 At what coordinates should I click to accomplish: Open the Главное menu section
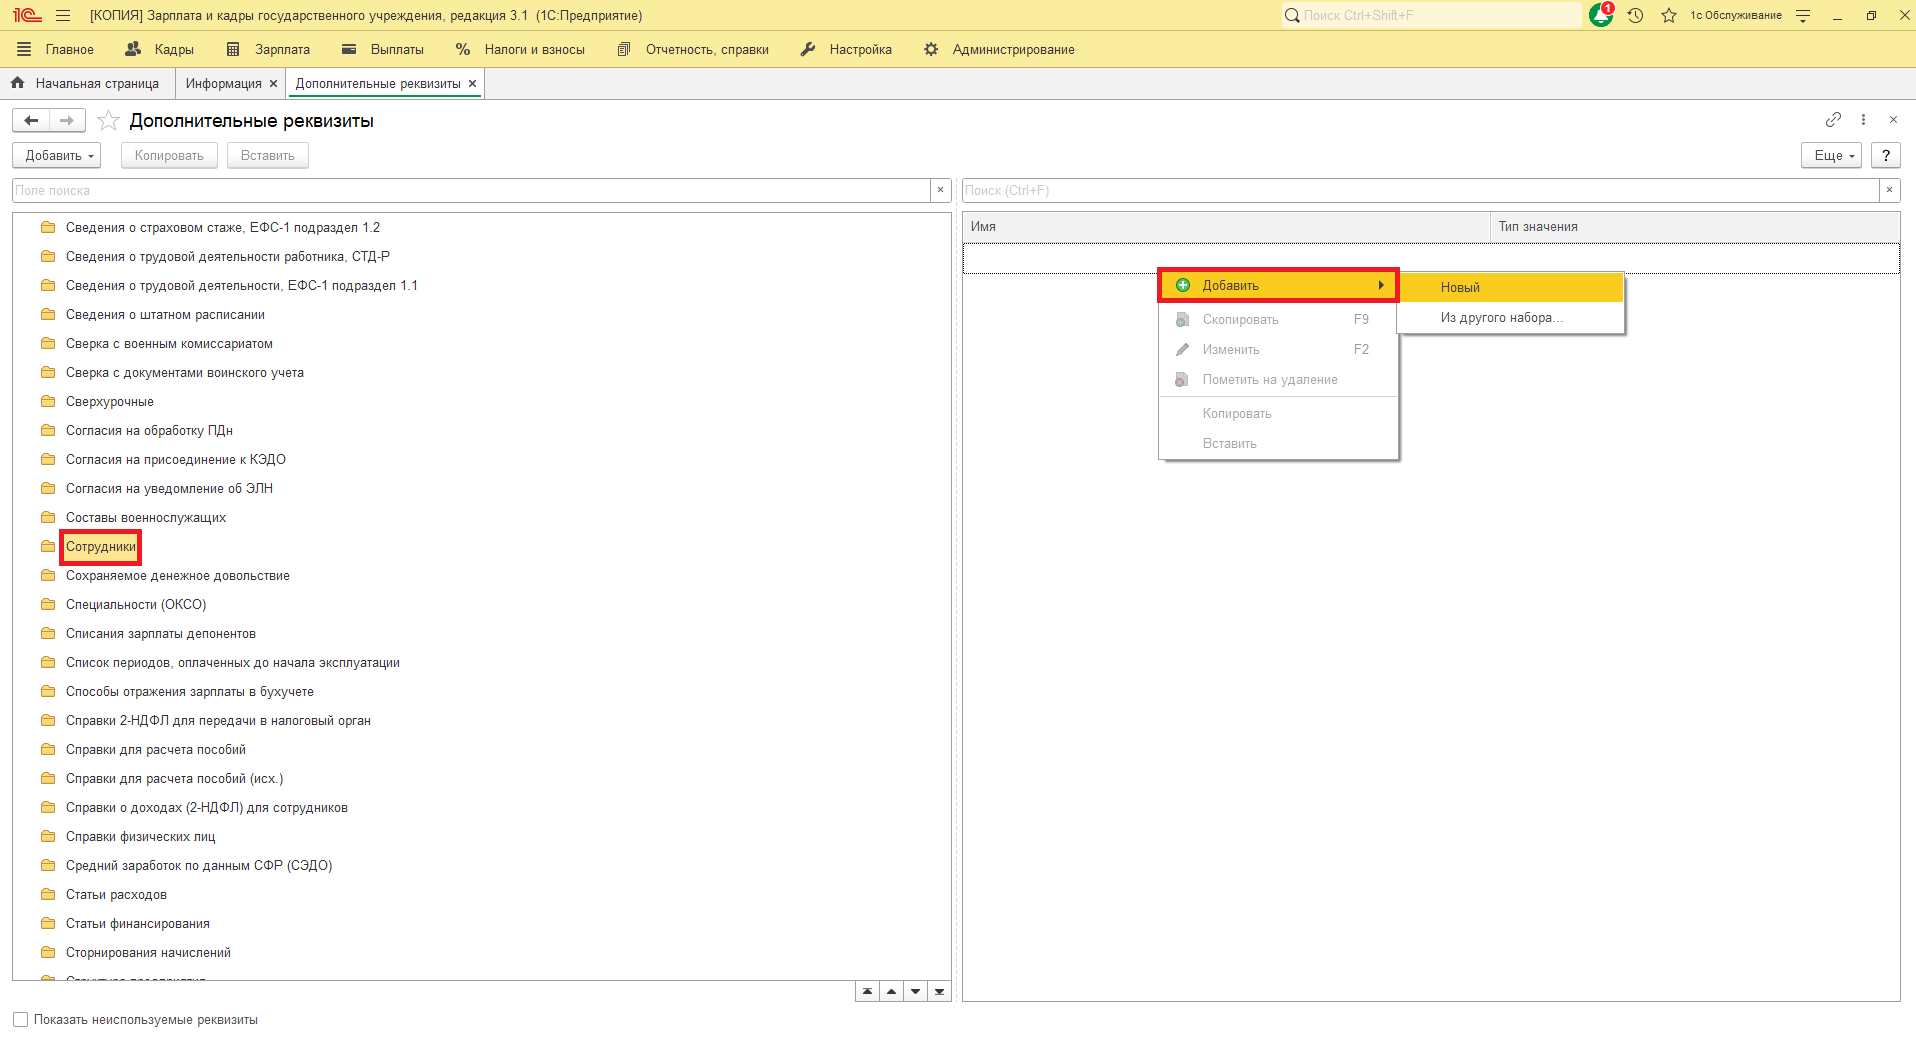(56, 49)
